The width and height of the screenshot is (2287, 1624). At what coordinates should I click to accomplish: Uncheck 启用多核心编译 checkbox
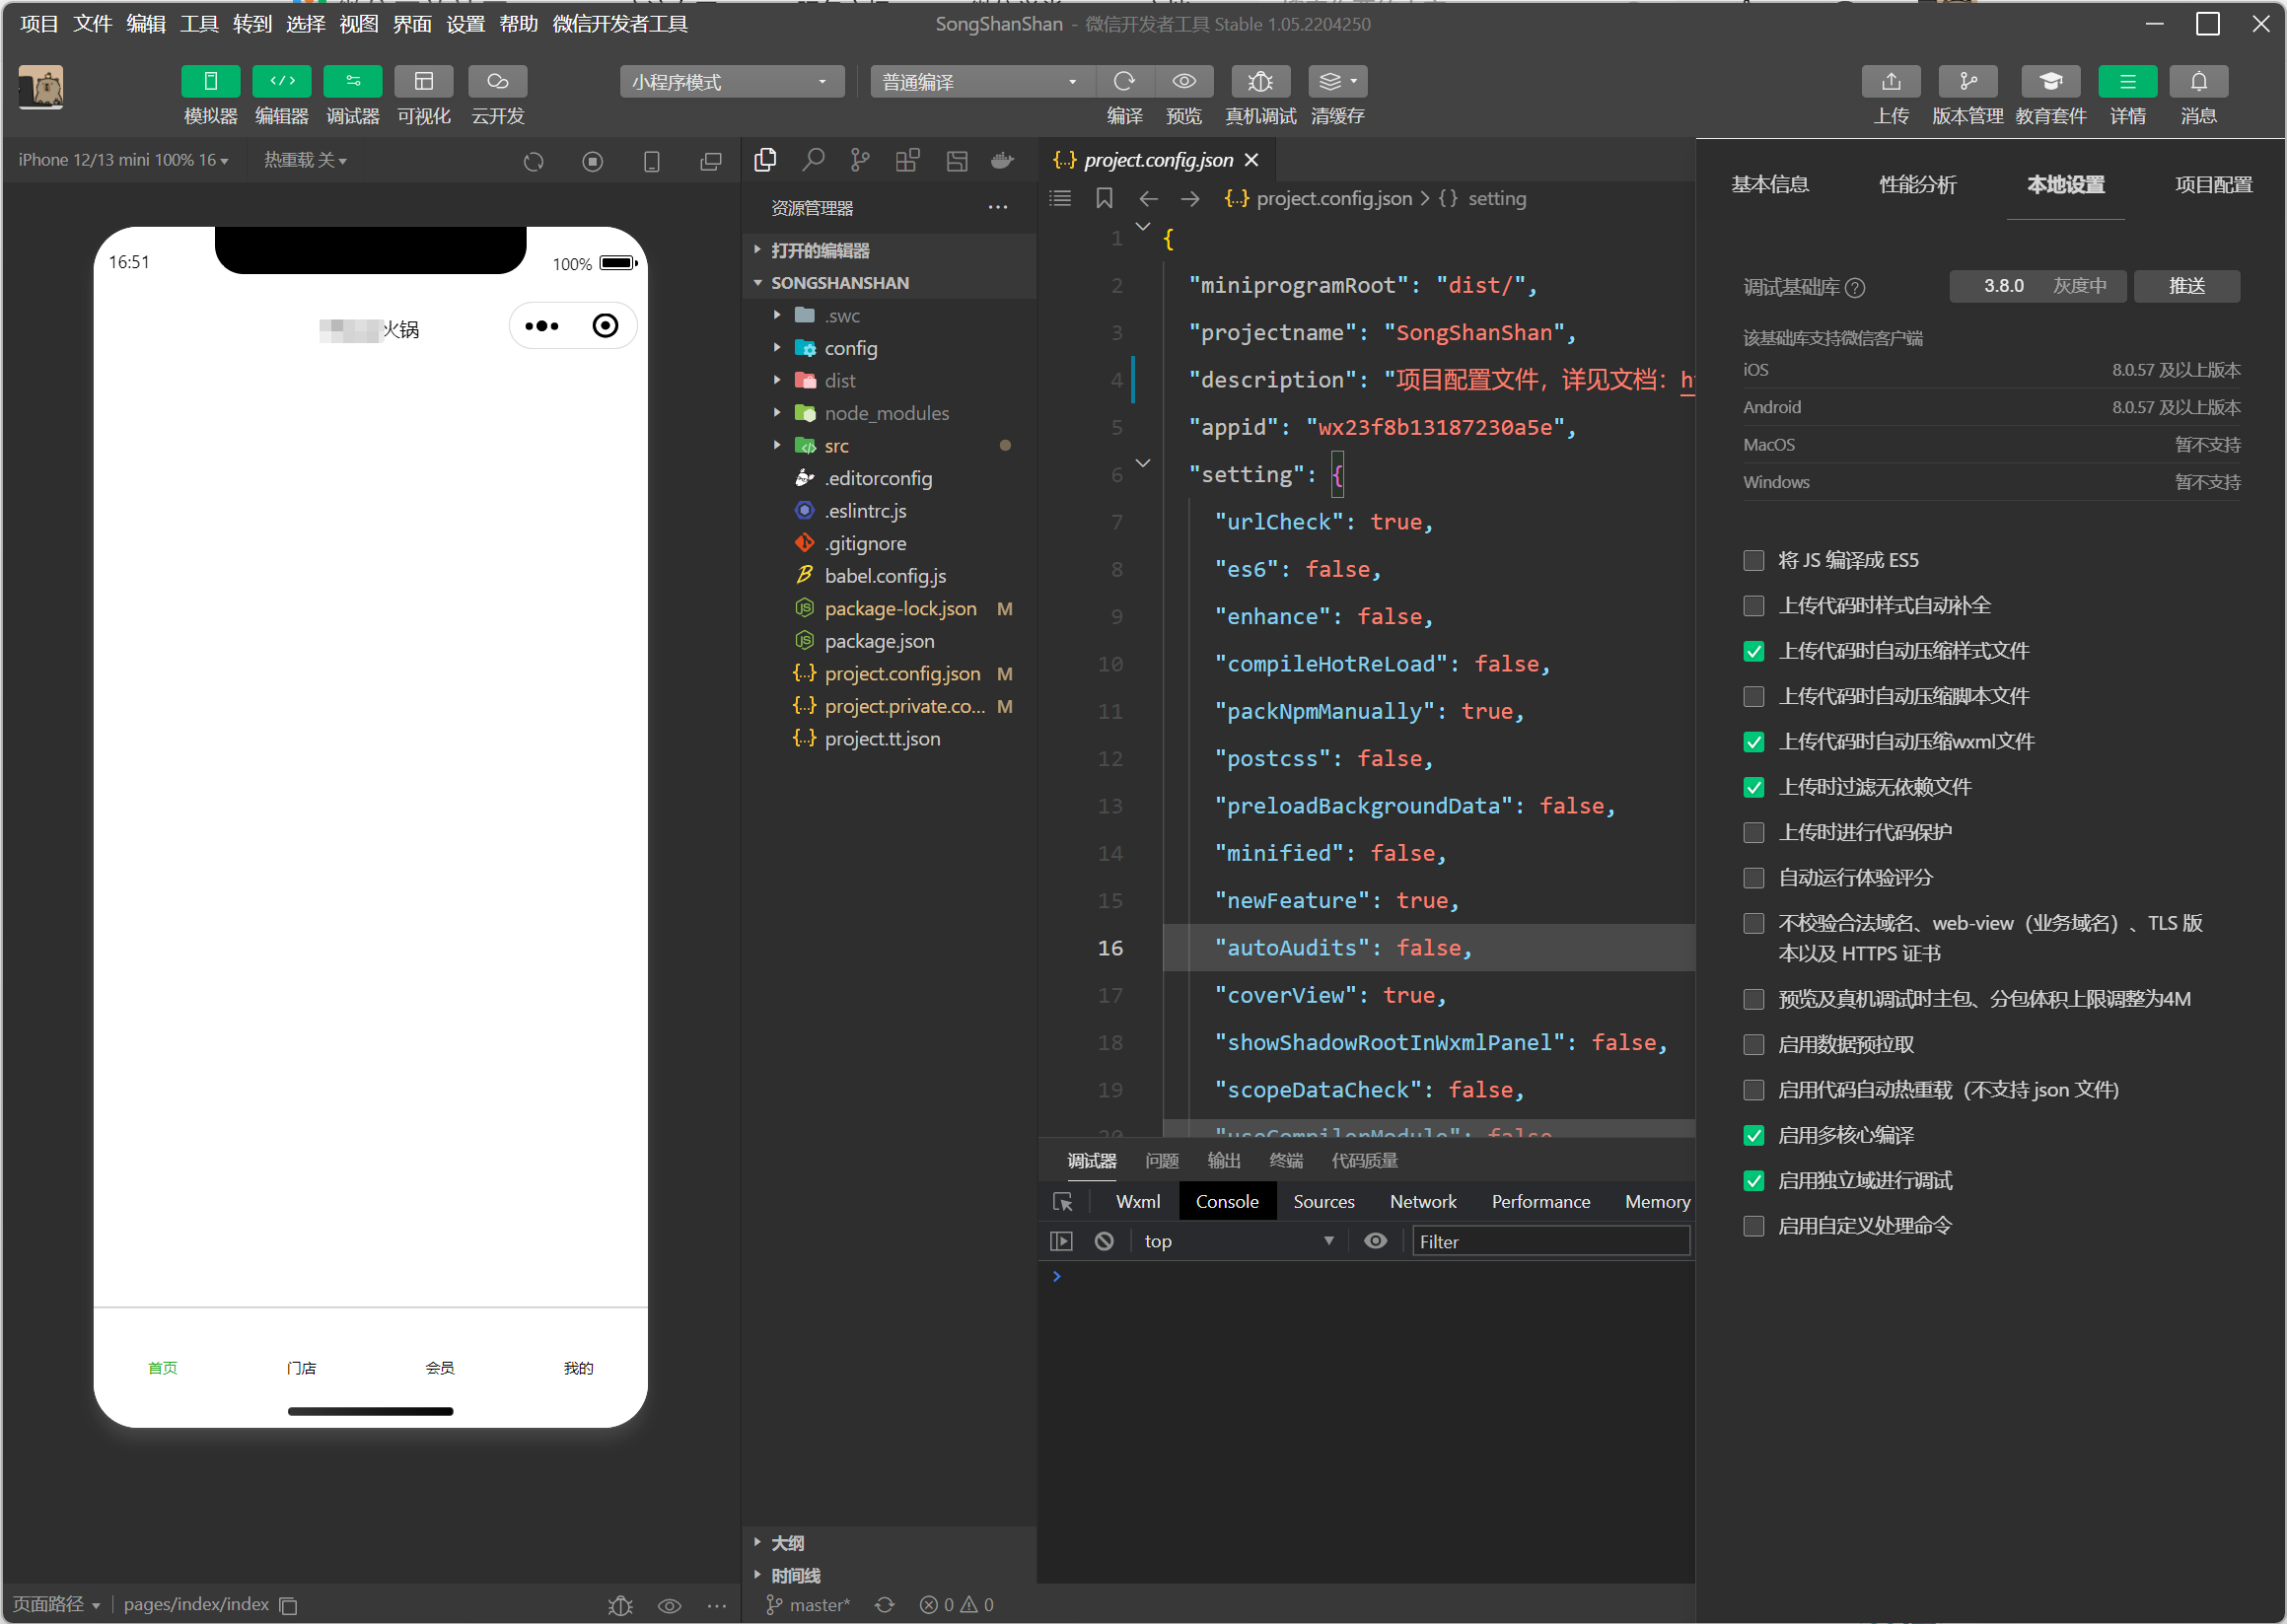click(x=1753, y=1135)
